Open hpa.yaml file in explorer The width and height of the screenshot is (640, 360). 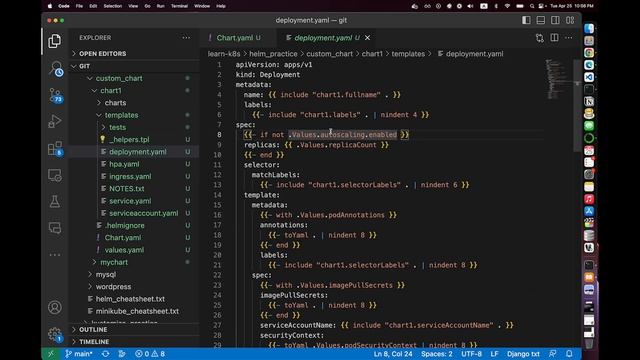pos(124,164)
